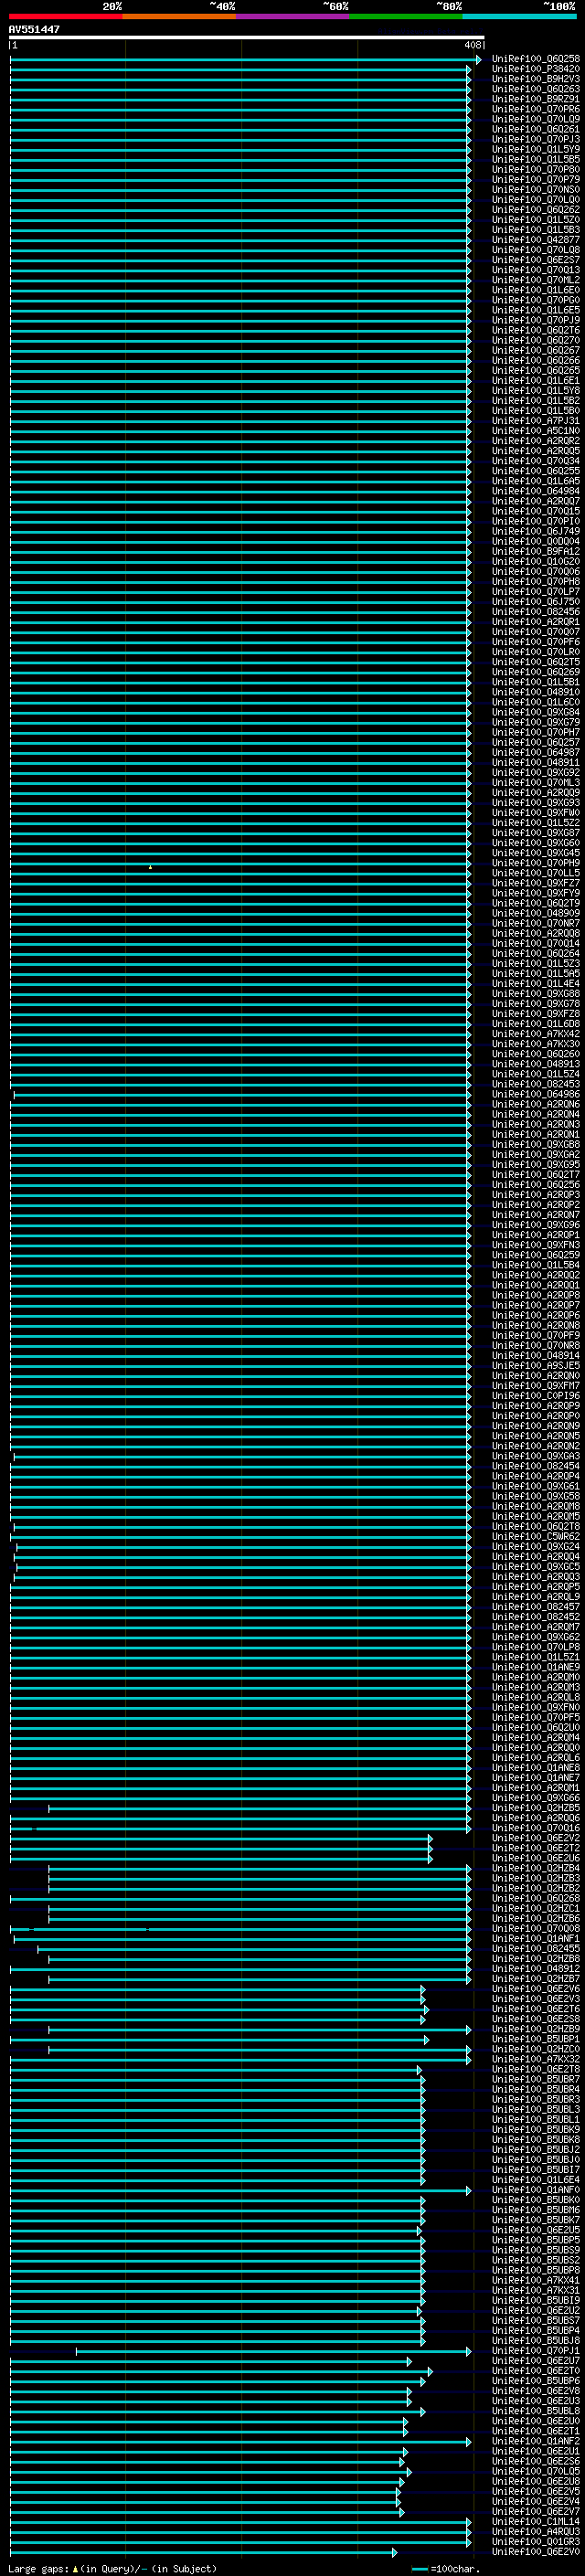Open hit UniRef100_B9H2V3

[536, 79]
